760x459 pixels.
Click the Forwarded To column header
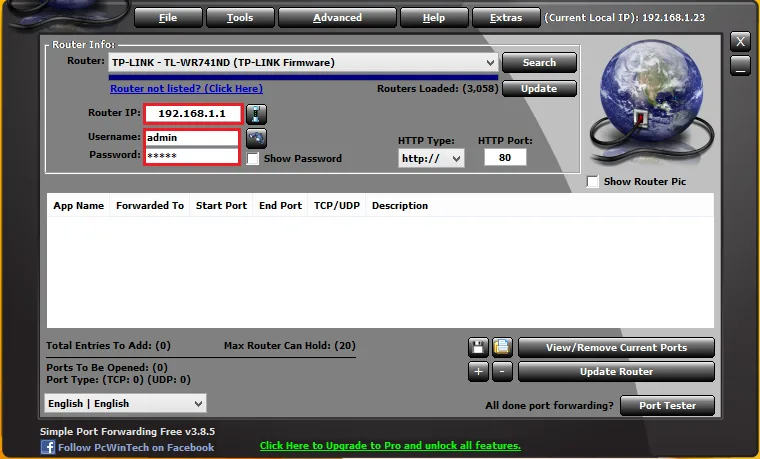pyautogui.click(x=150, y=206)
